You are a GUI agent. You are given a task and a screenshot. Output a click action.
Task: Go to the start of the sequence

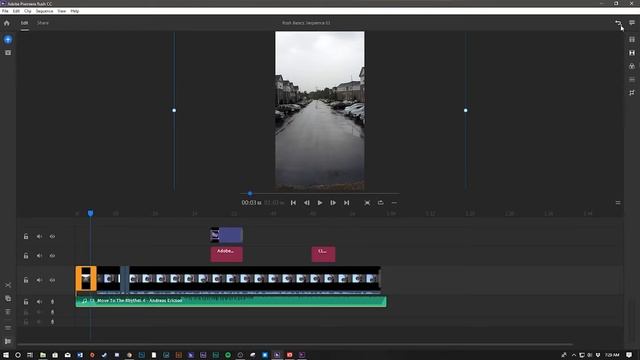pos(293,203)
